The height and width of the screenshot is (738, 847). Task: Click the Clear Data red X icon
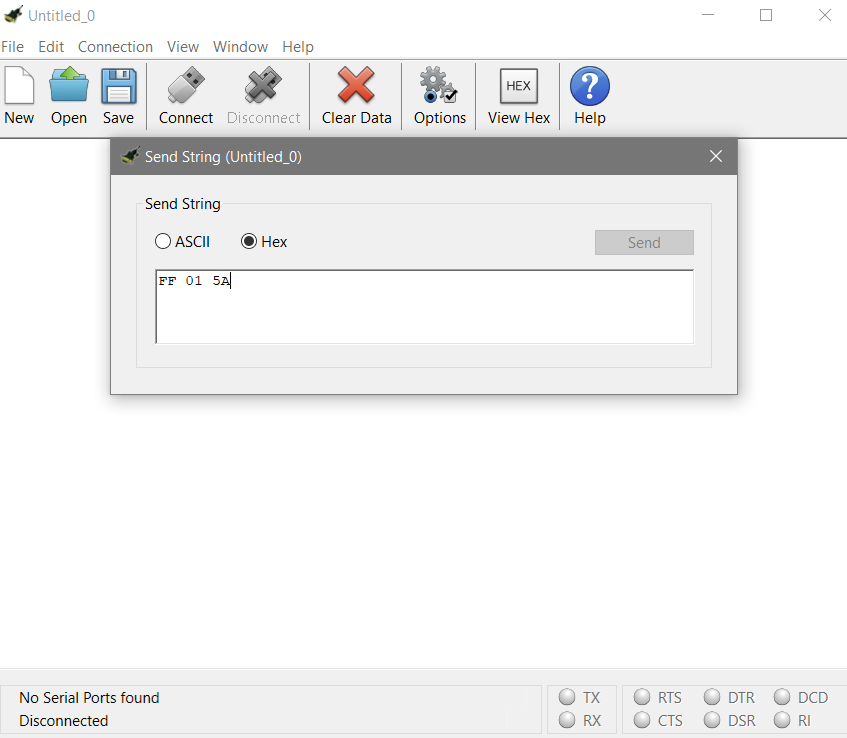coord(356,87)
